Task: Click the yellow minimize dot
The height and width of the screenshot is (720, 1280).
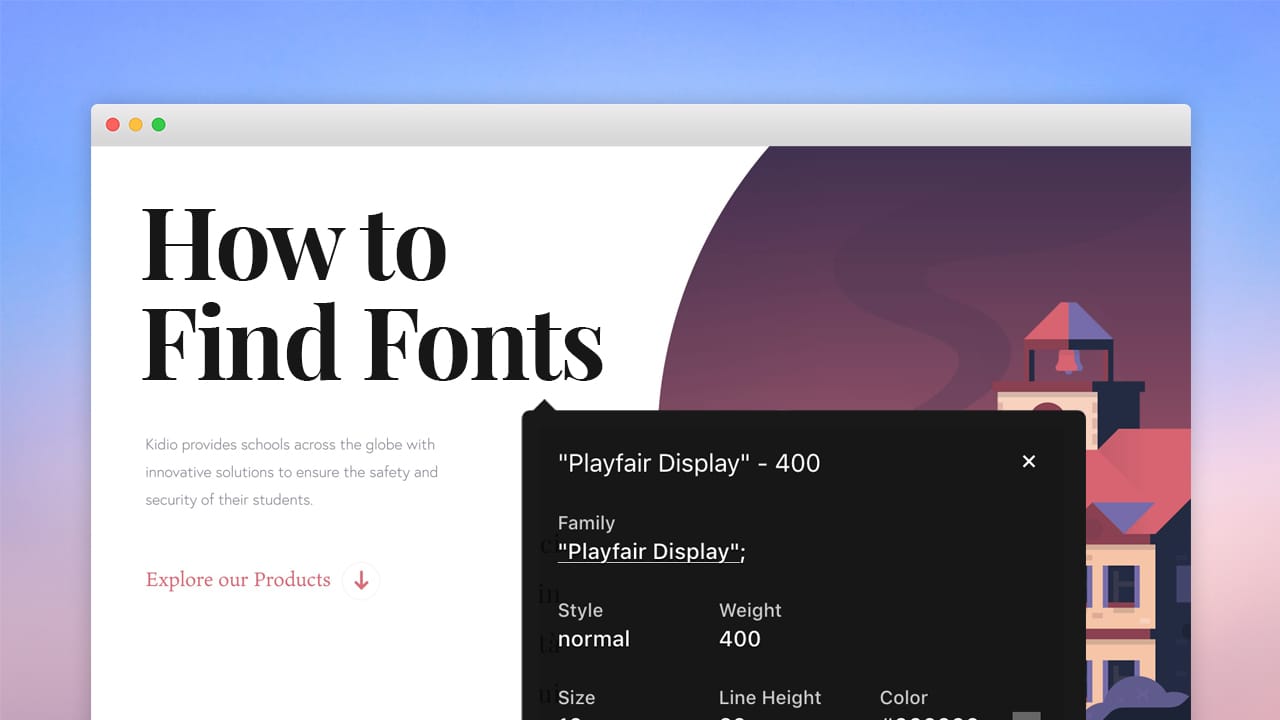Action: point(136,125)
